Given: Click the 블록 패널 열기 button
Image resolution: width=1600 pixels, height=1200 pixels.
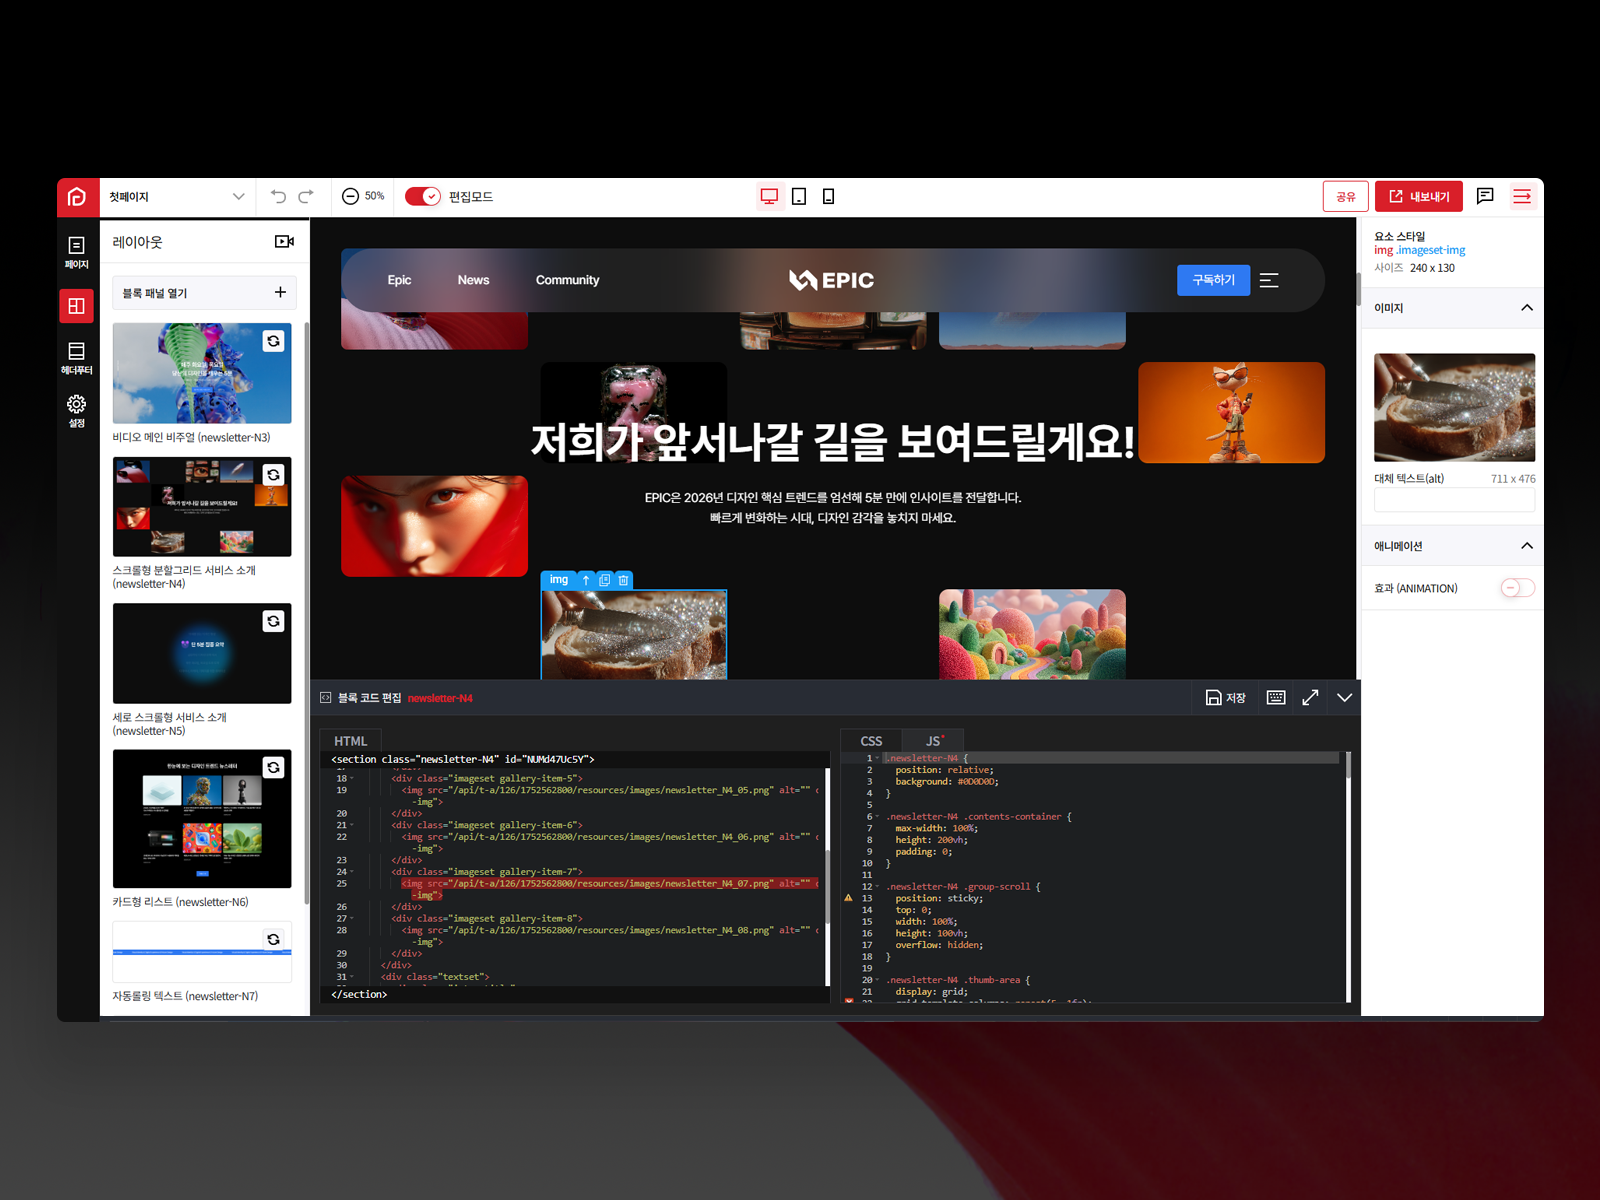Looking at the screenshot, I should 204,293.
